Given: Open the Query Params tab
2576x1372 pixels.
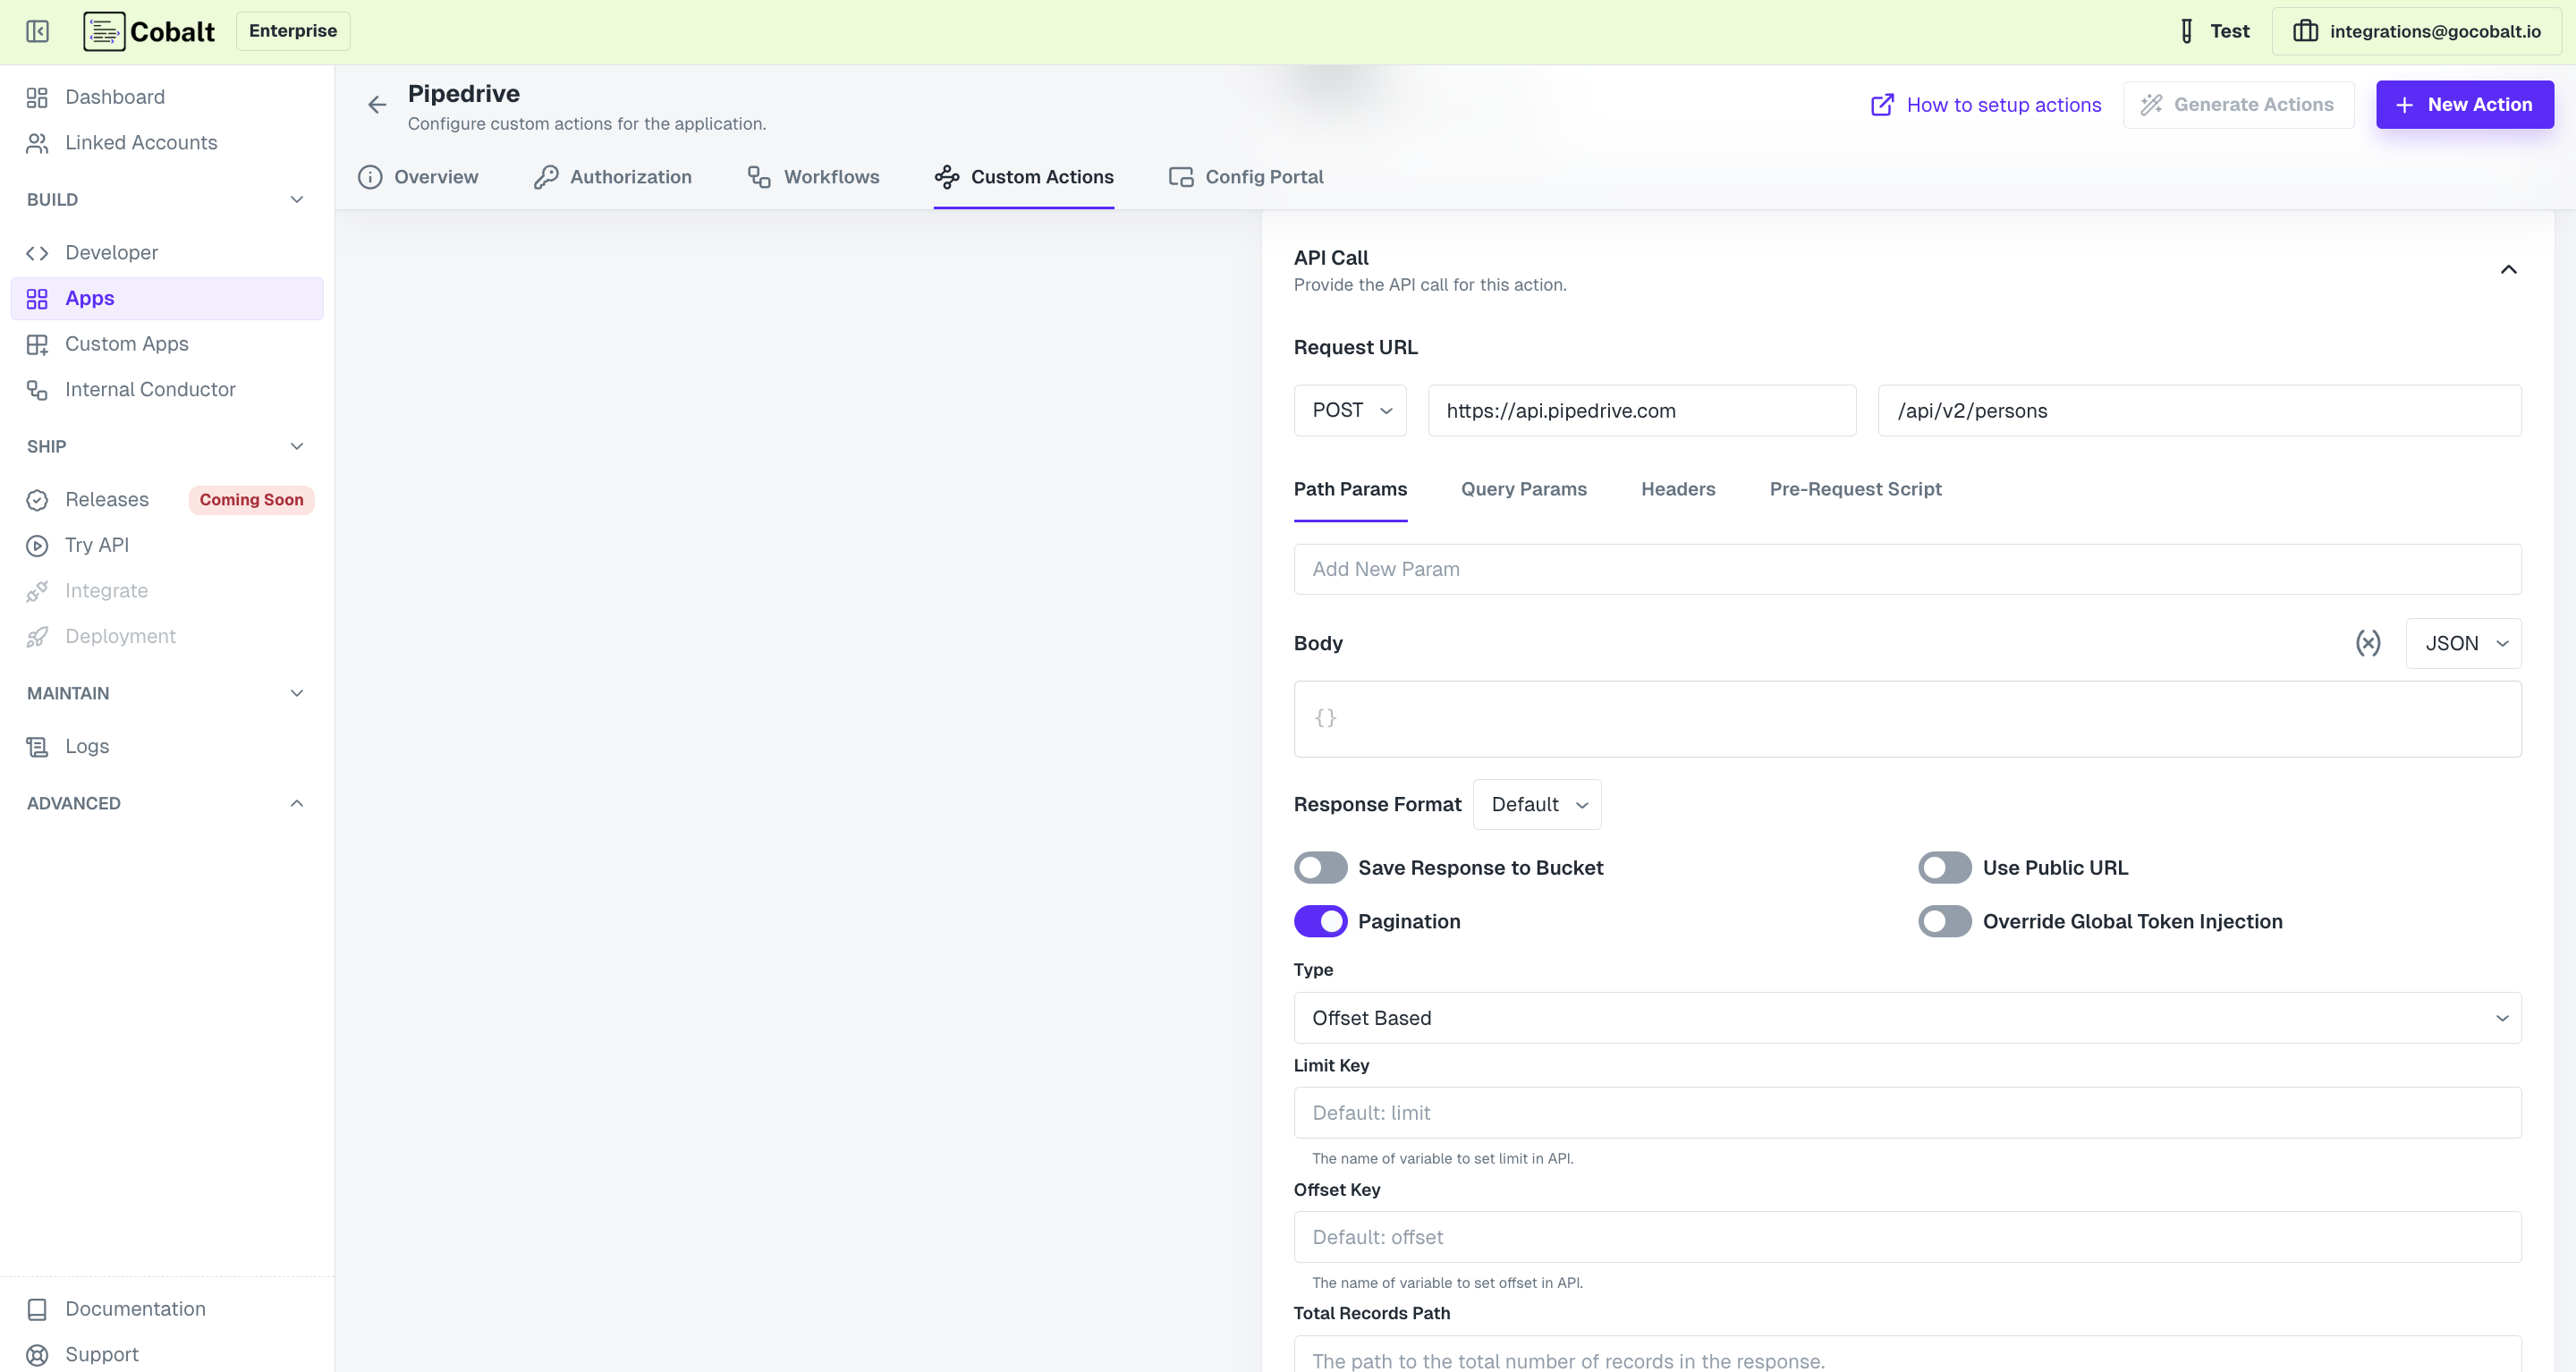Looking at the screenshot, I should point(1523,489).
